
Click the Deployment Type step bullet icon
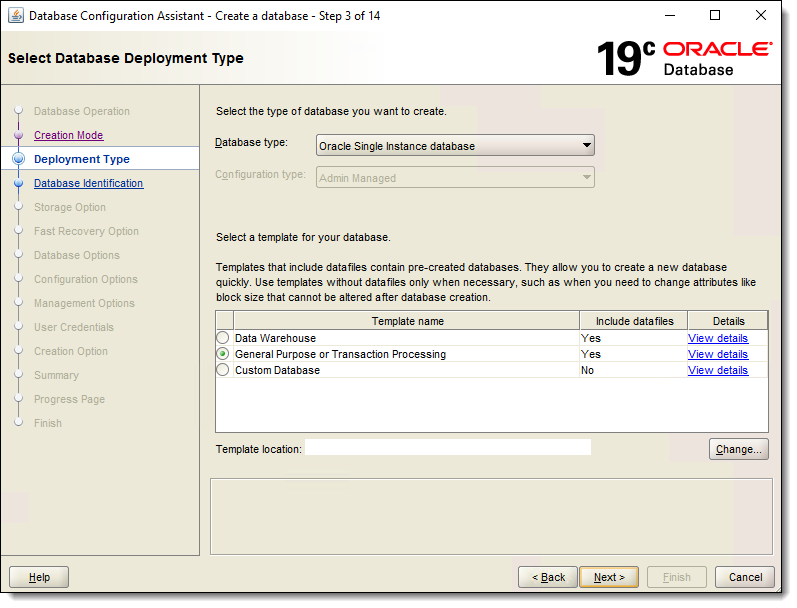19,159
